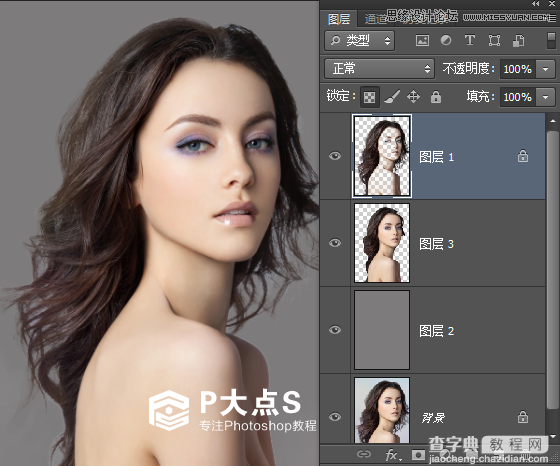
Task: Hide 图层 3 with its eye icon
Action: click(335, 243)
